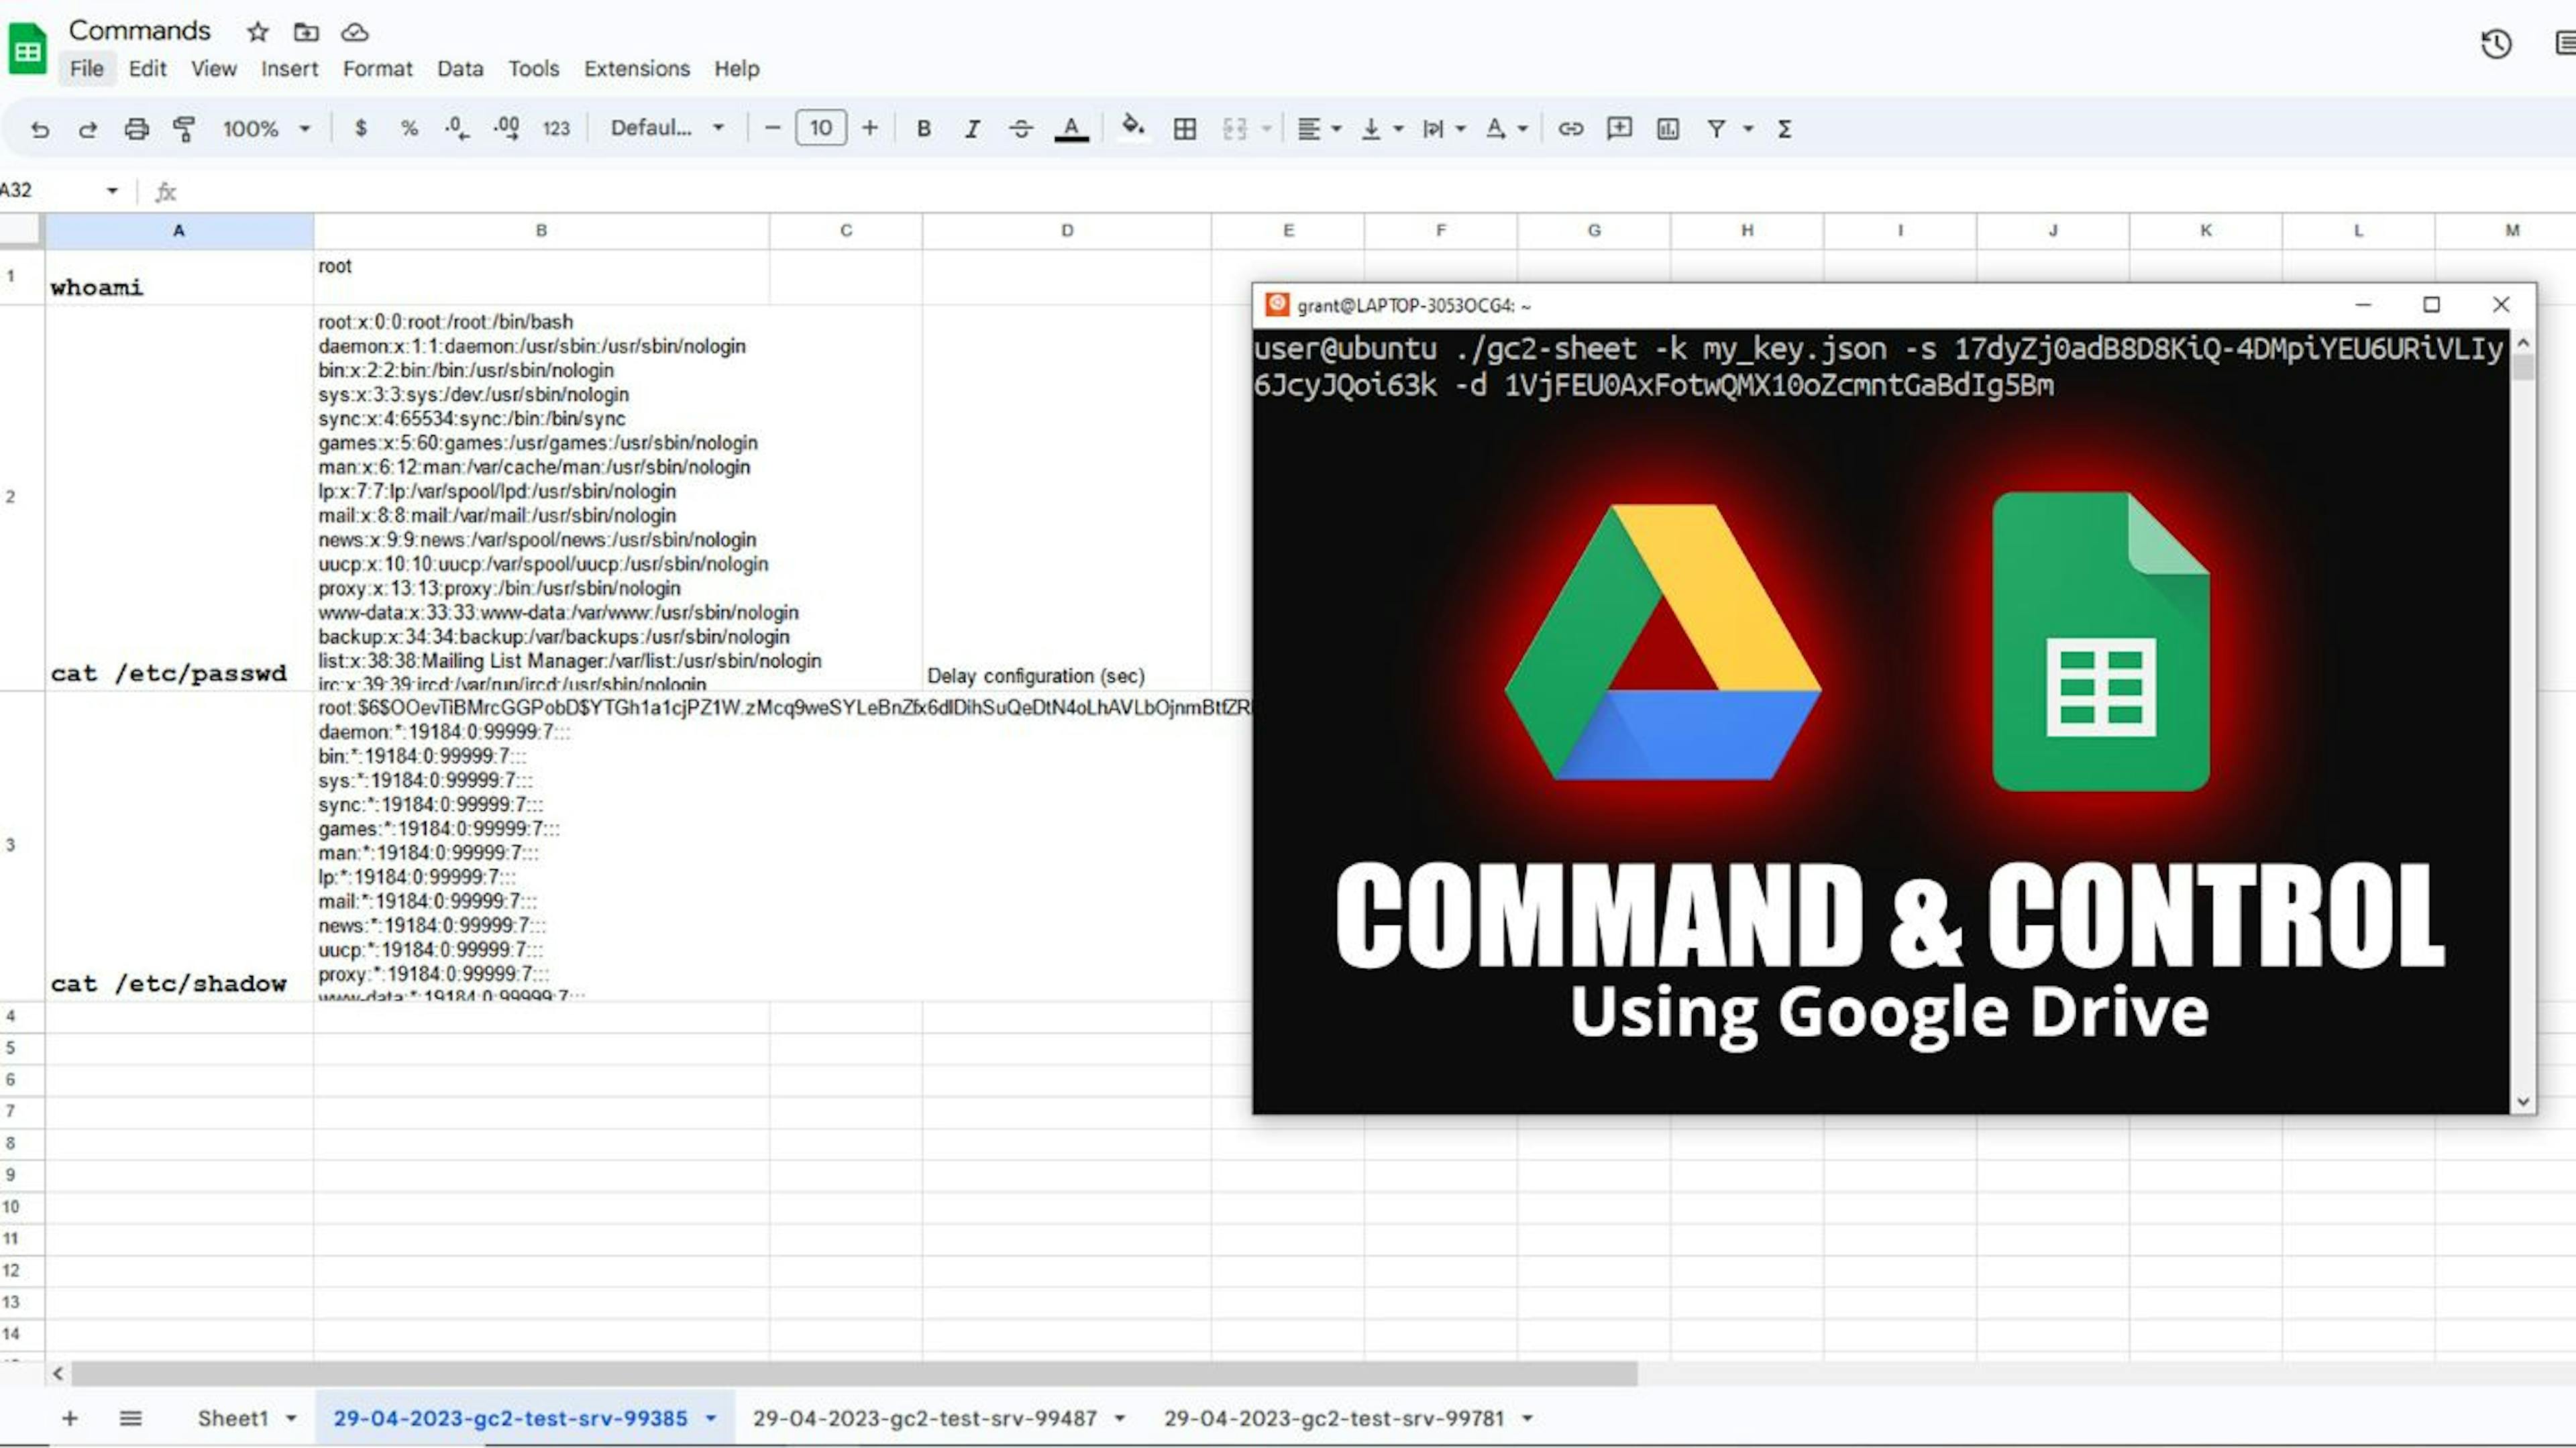Open the Format menu
Screen dimensions: 2576x1448
click(377, 67)
